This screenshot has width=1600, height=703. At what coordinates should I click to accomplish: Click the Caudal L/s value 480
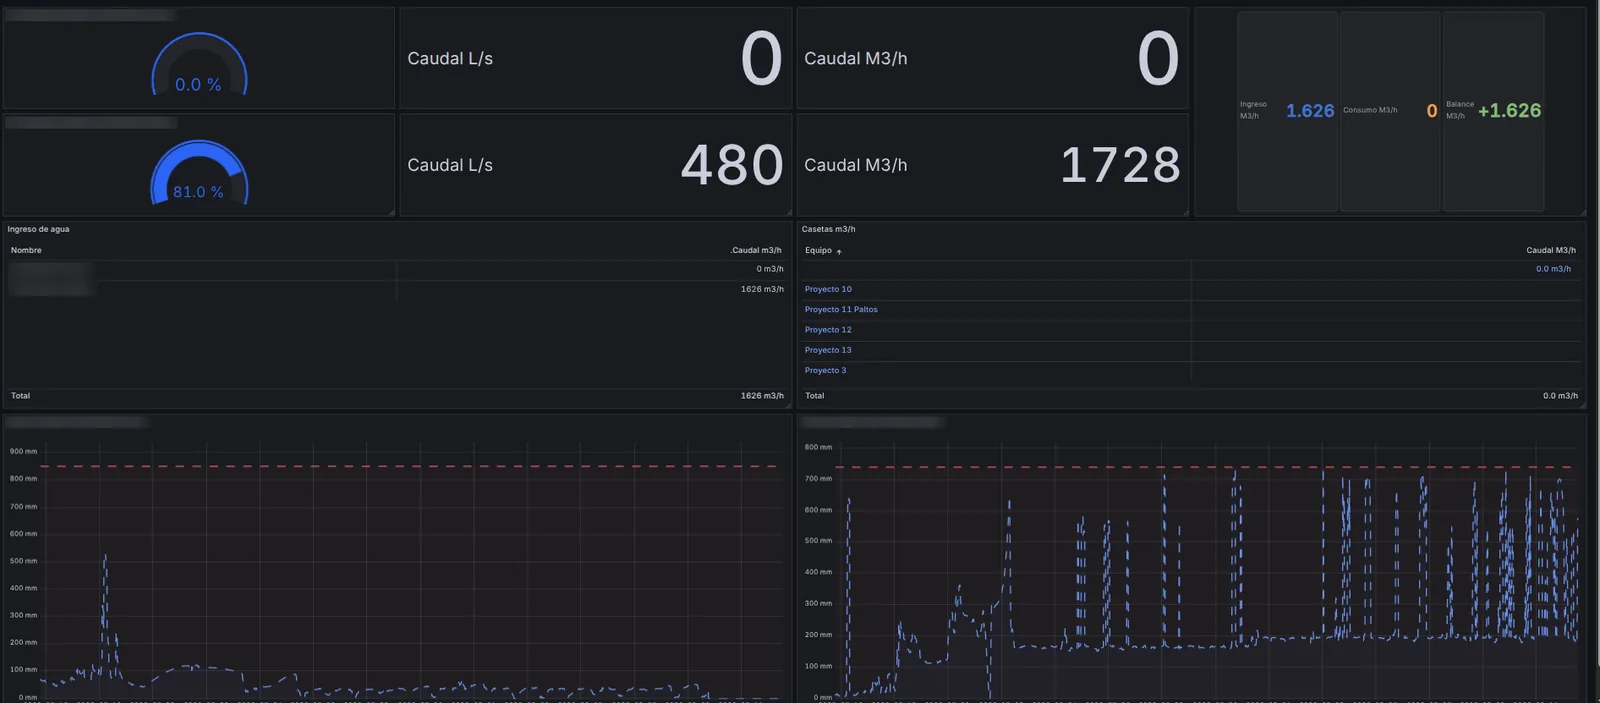(732, 165)
